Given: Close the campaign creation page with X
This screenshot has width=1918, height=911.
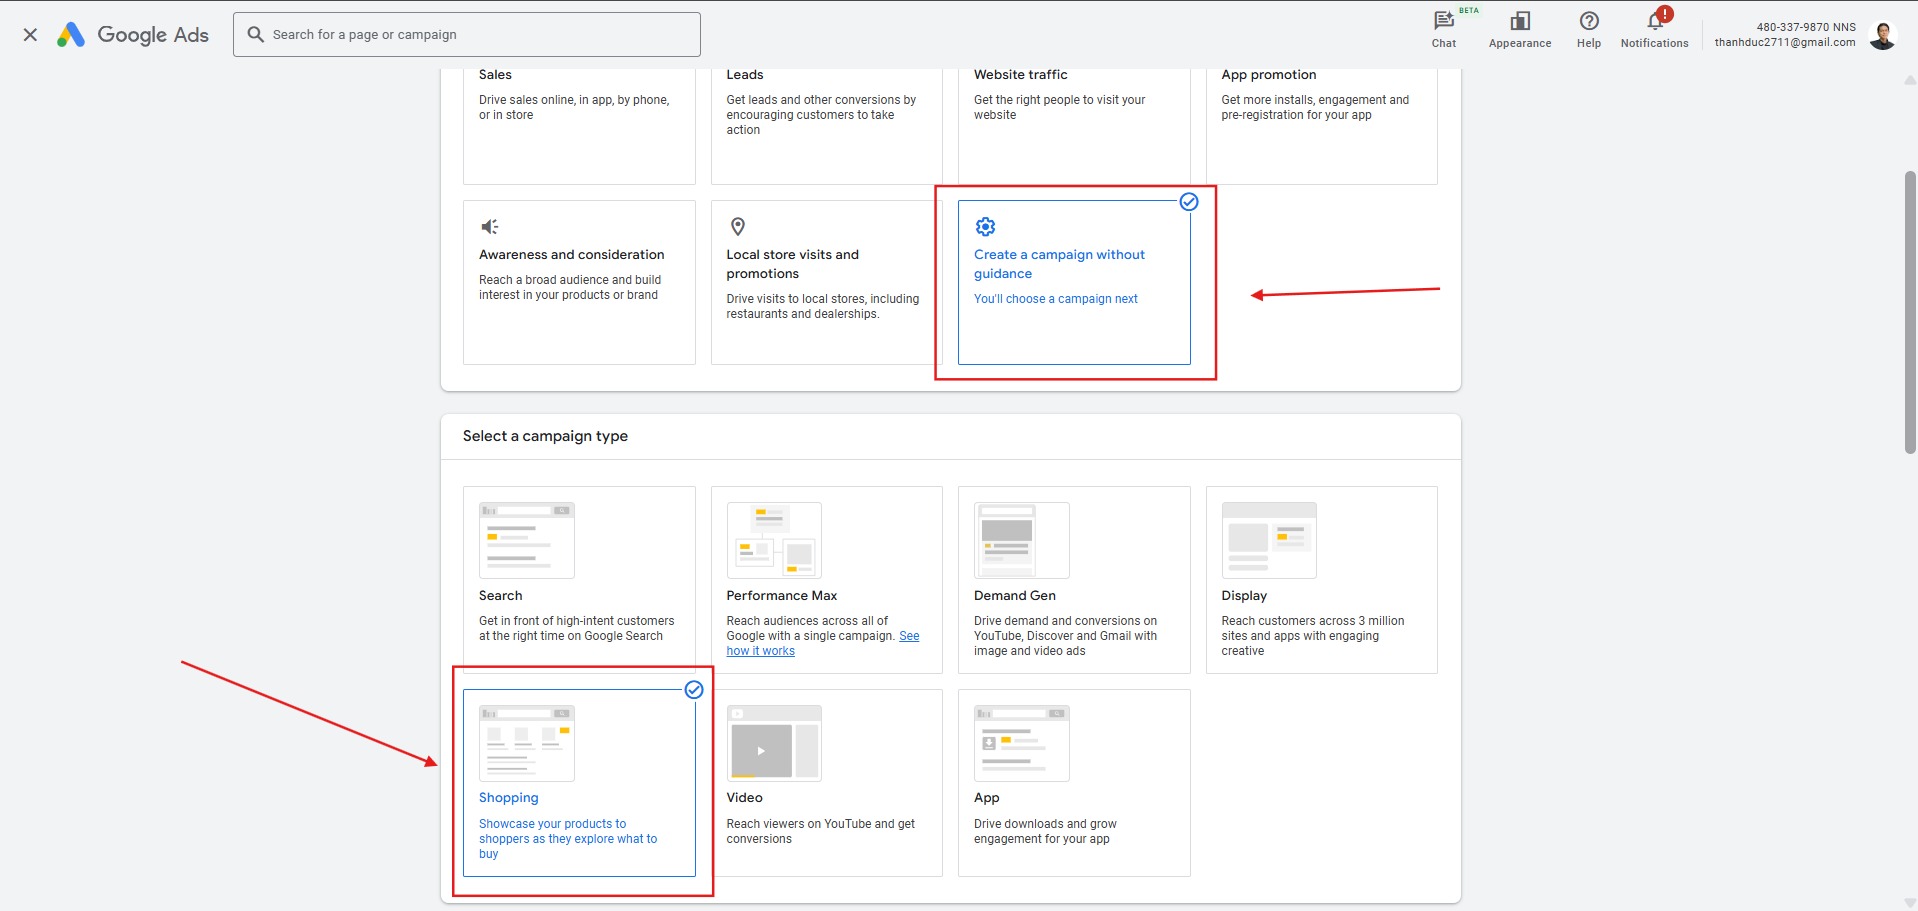Looking at the screenshot, I should (30, 35).
